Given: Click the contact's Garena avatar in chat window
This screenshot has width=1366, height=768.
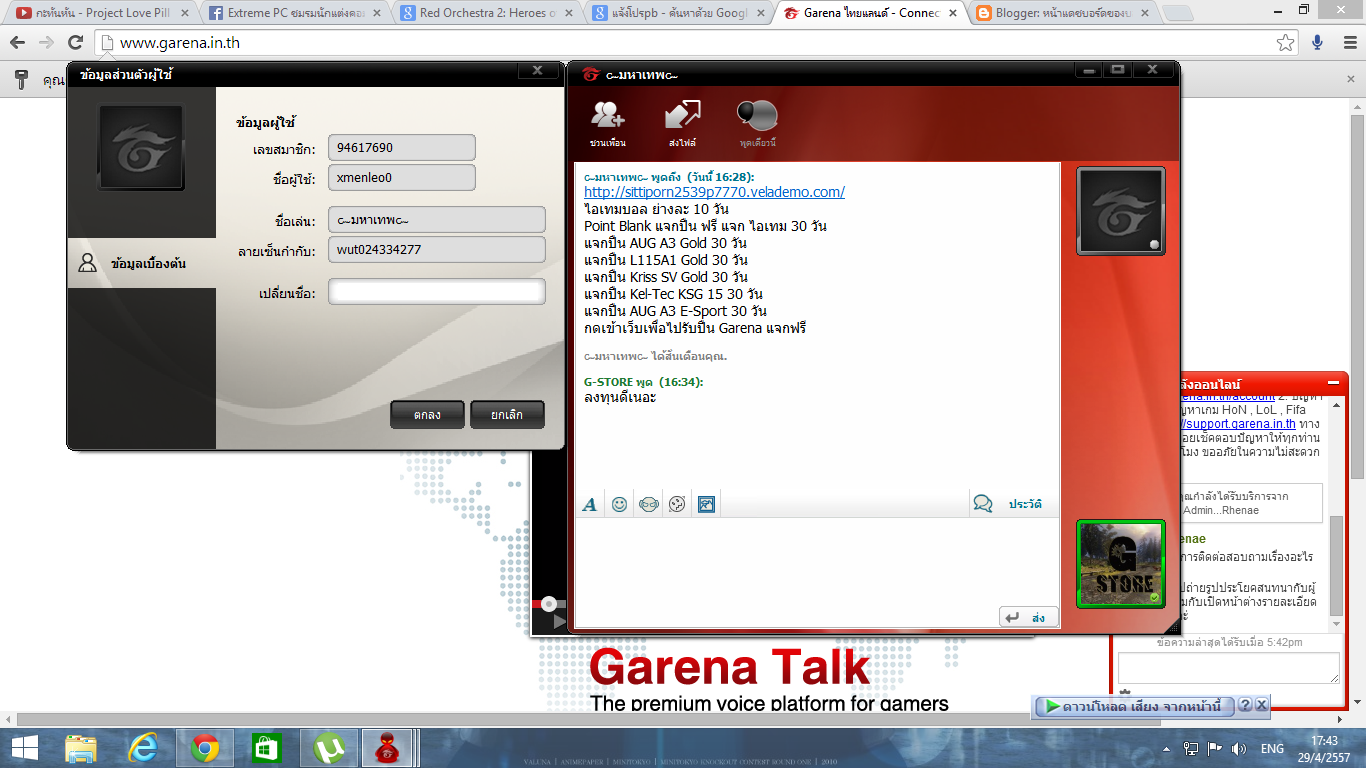Looking at the screenshot, I should point(1120,211).
